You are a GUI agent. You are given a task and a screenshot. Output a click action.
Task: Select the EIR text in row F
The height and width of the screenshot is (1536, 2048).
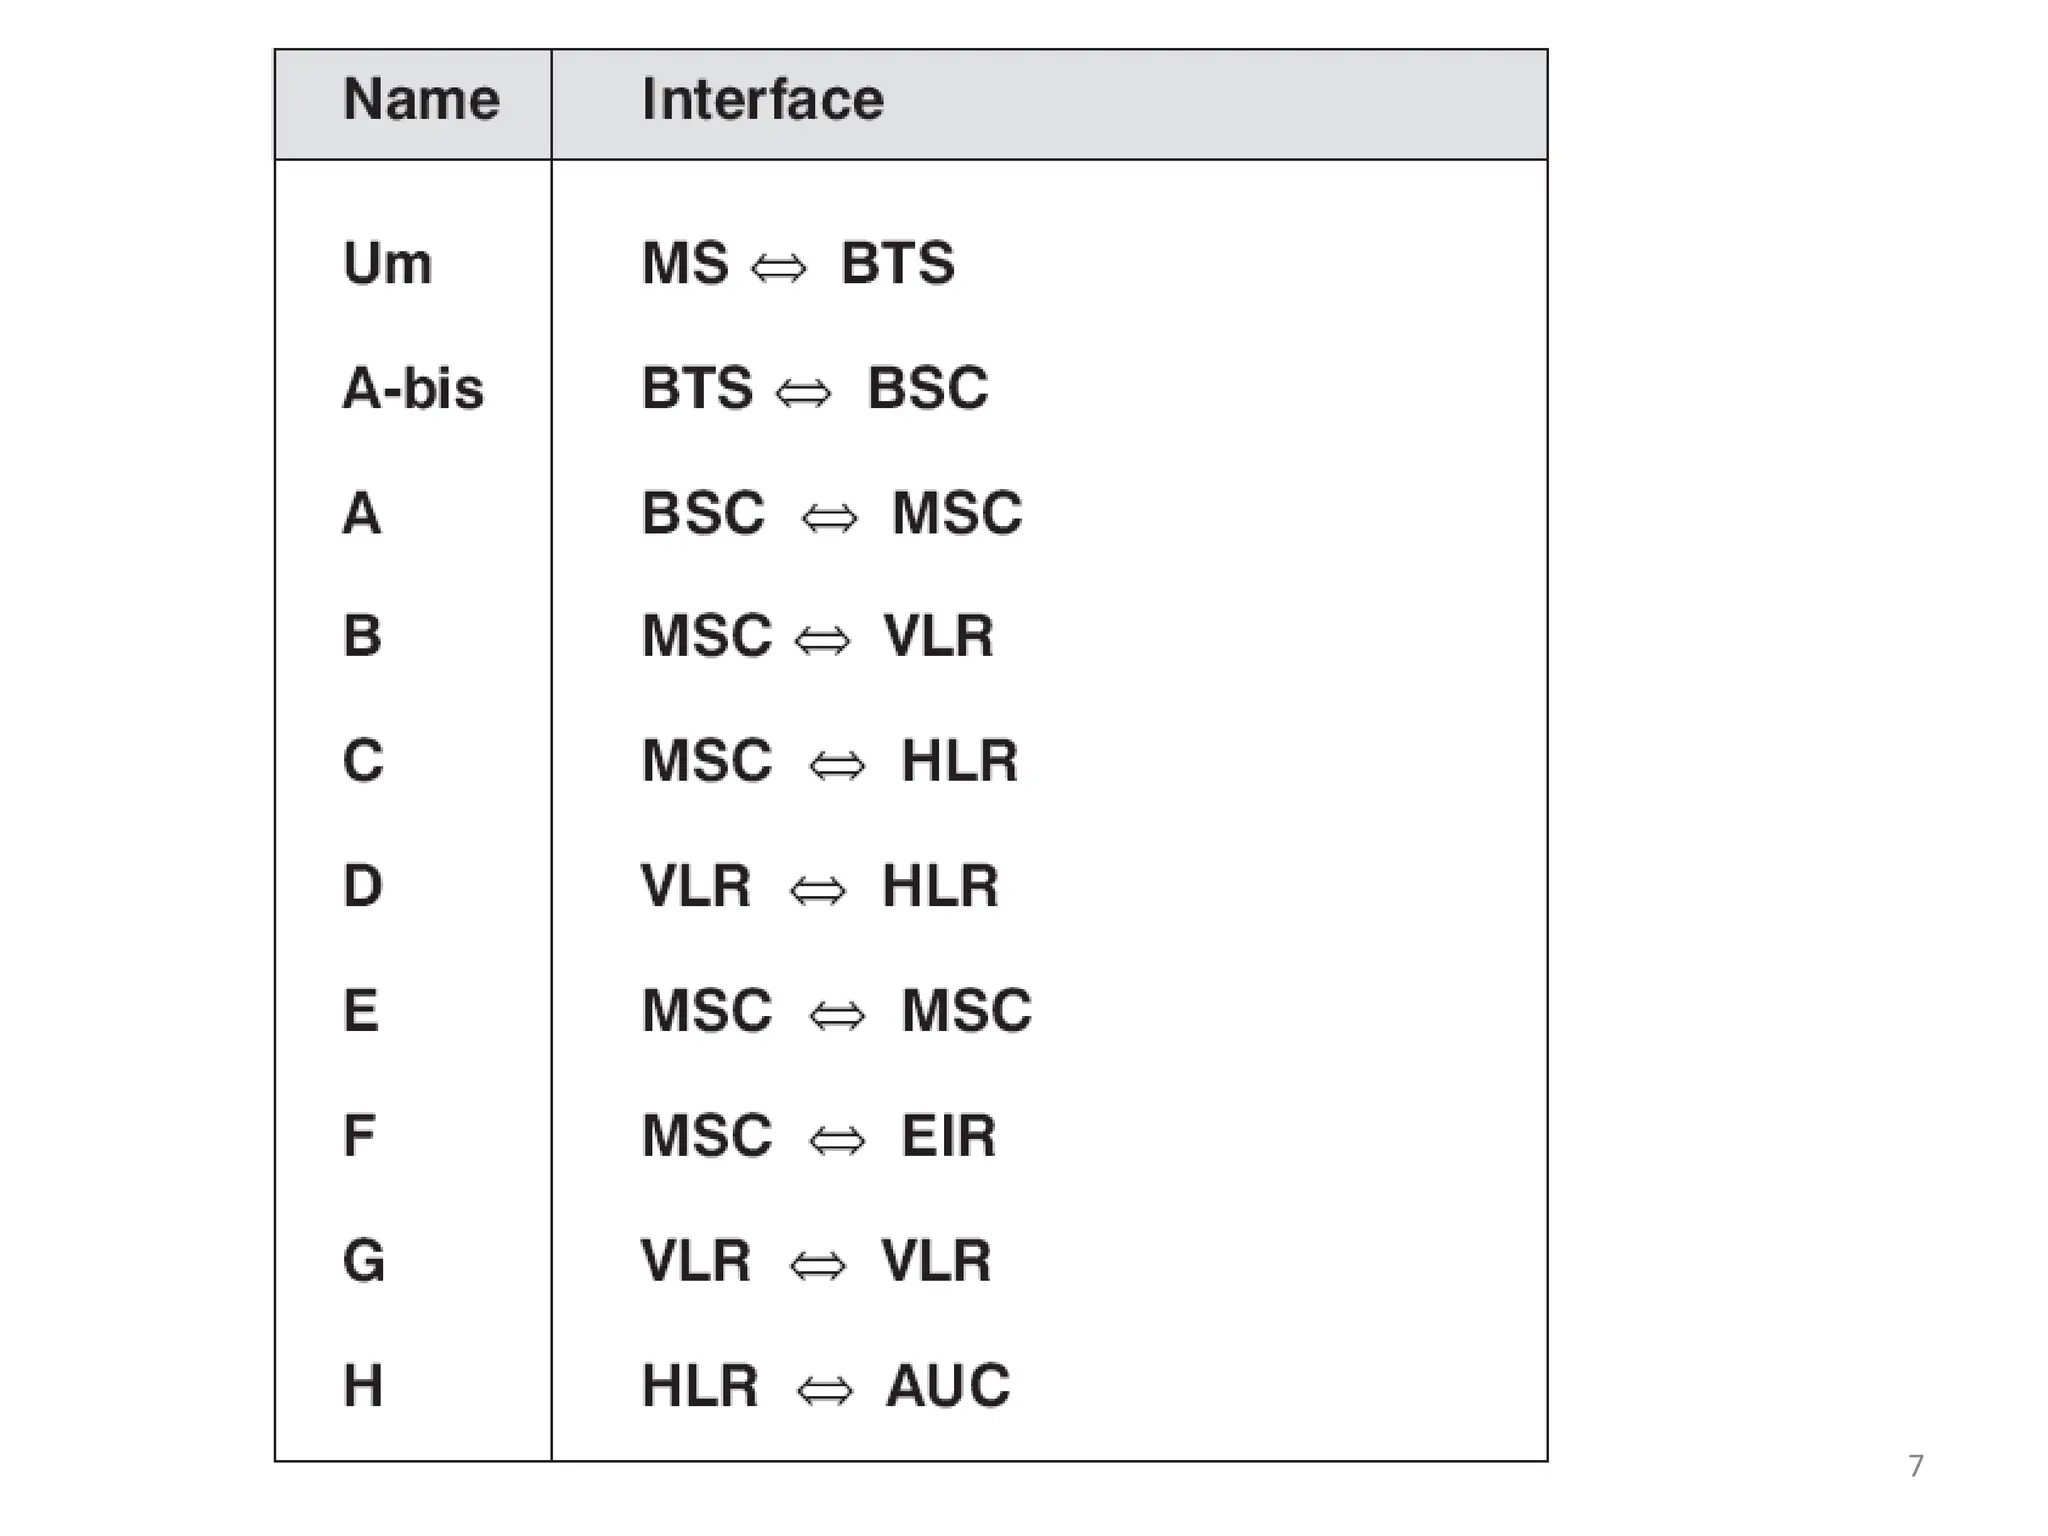click(949, 1136)
